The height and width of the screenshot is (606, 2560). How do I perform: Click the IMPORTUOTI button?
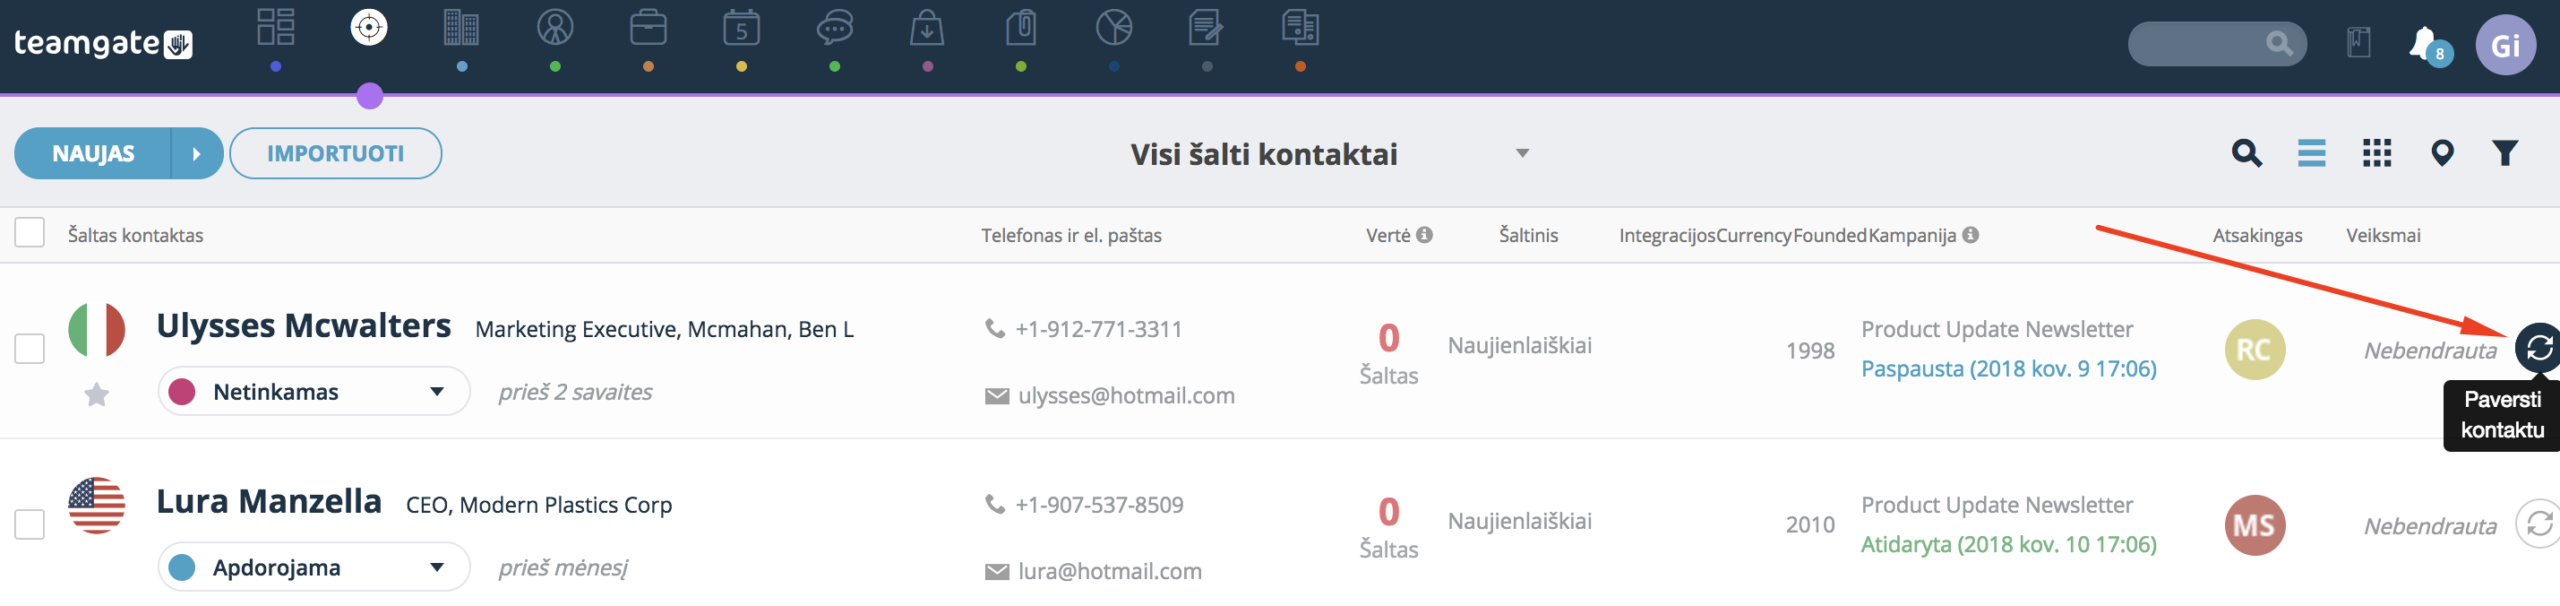(x=336, y=153)
